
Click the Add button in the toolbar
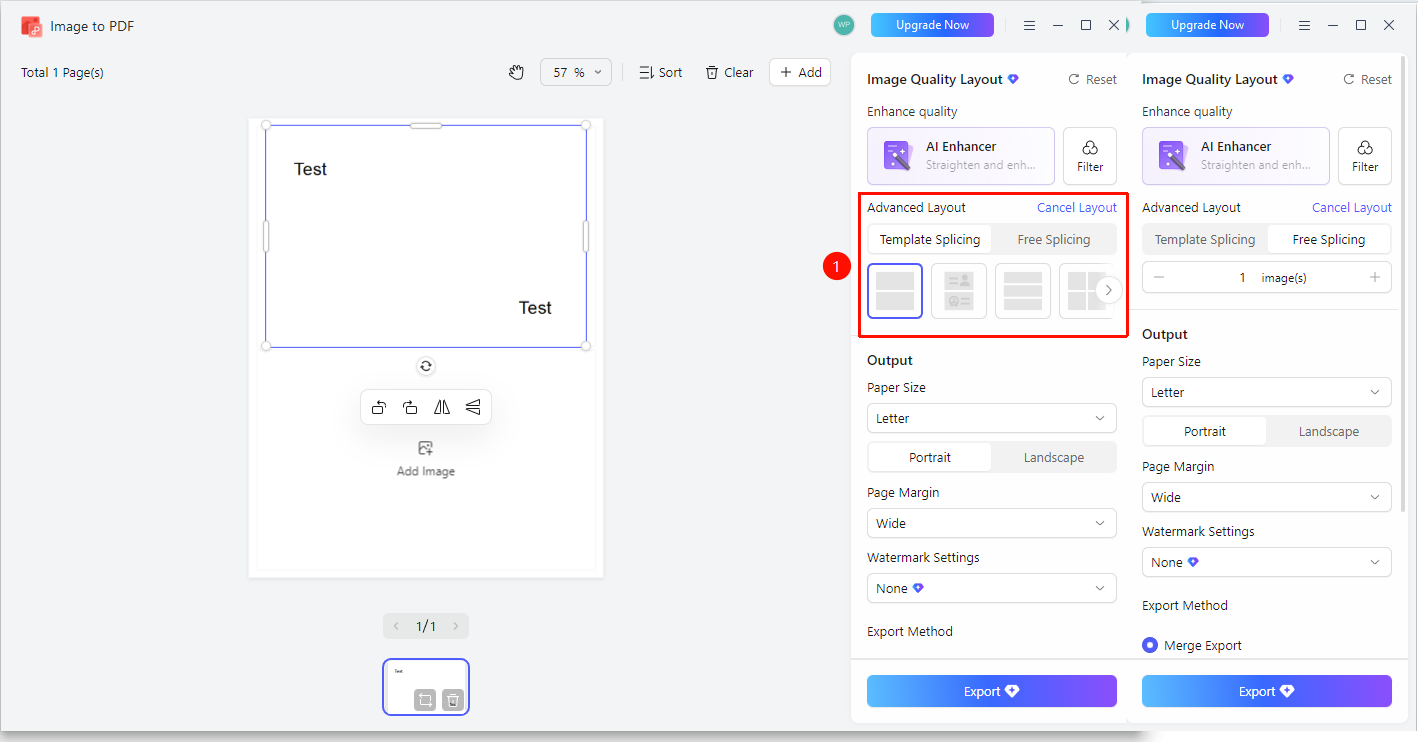[800, 72]
